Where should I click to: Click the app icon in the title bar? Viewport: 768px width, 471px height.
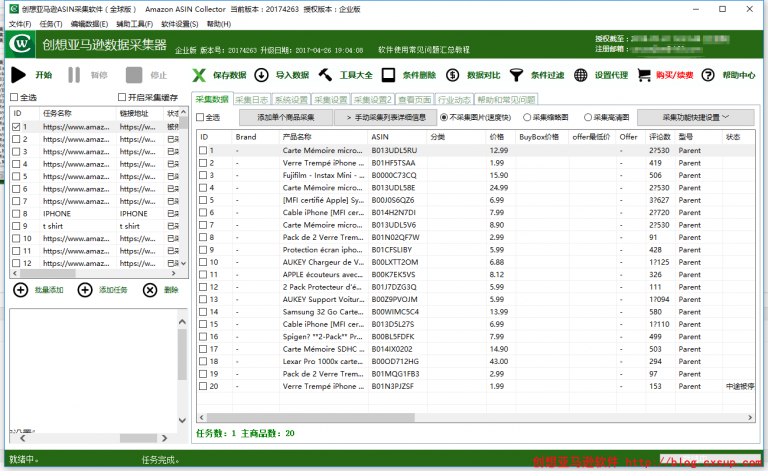[14, 9]
